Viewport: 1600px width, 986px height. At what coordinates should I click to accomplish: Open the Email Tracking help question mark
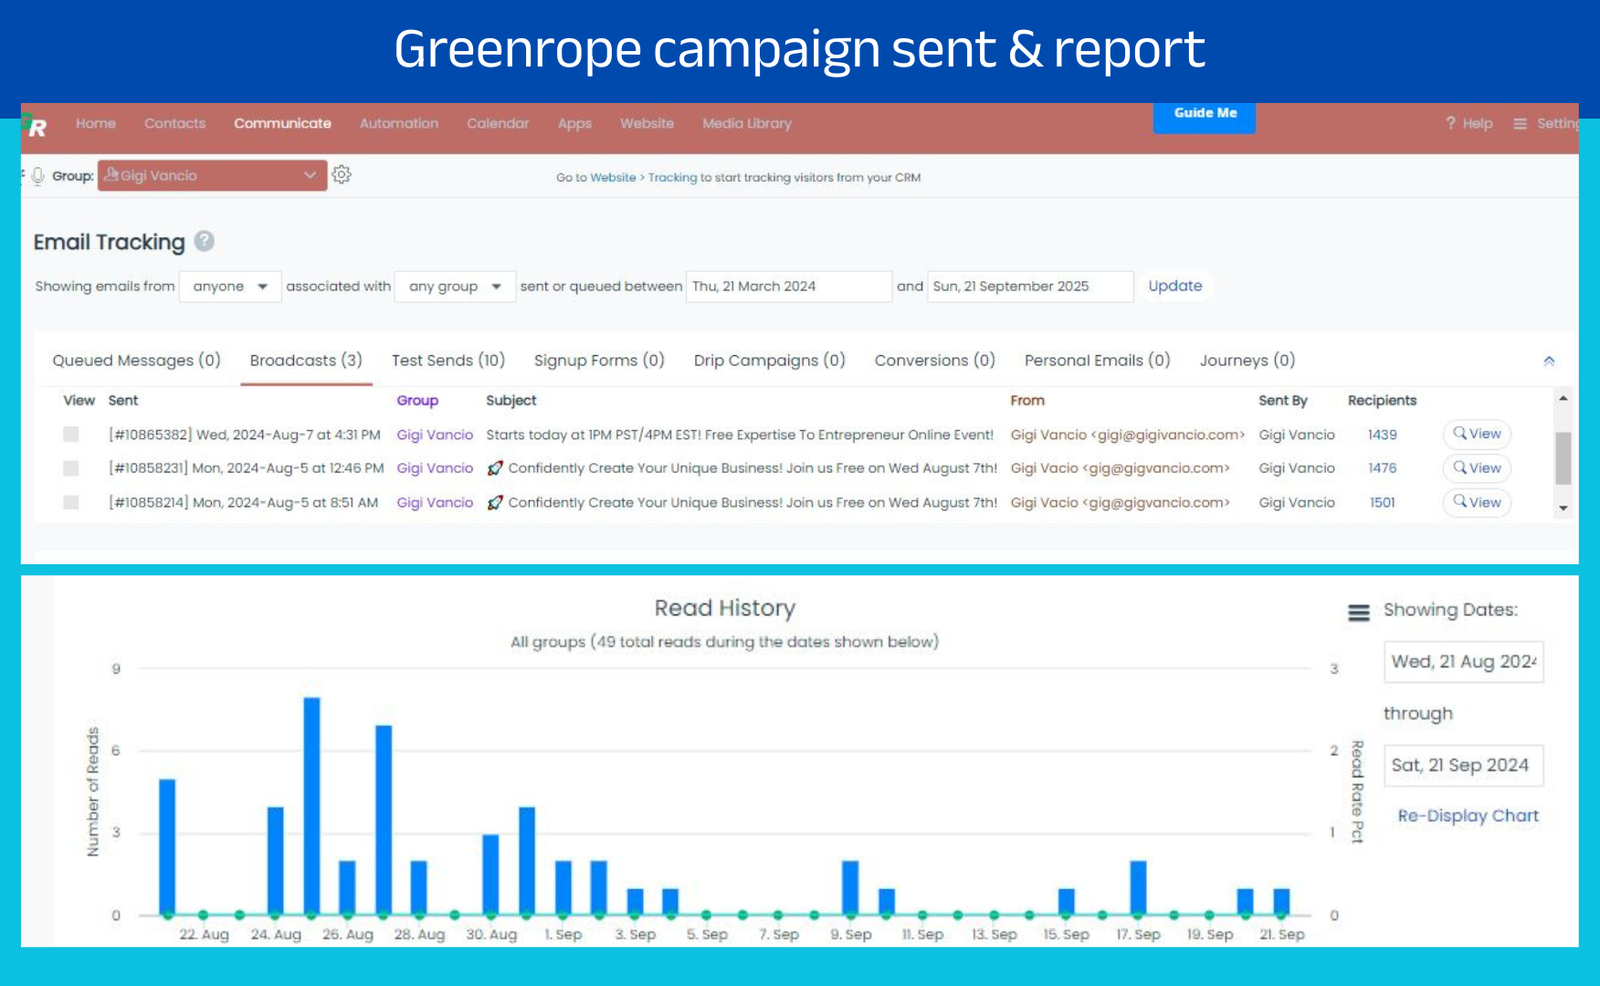pos(204,241)
